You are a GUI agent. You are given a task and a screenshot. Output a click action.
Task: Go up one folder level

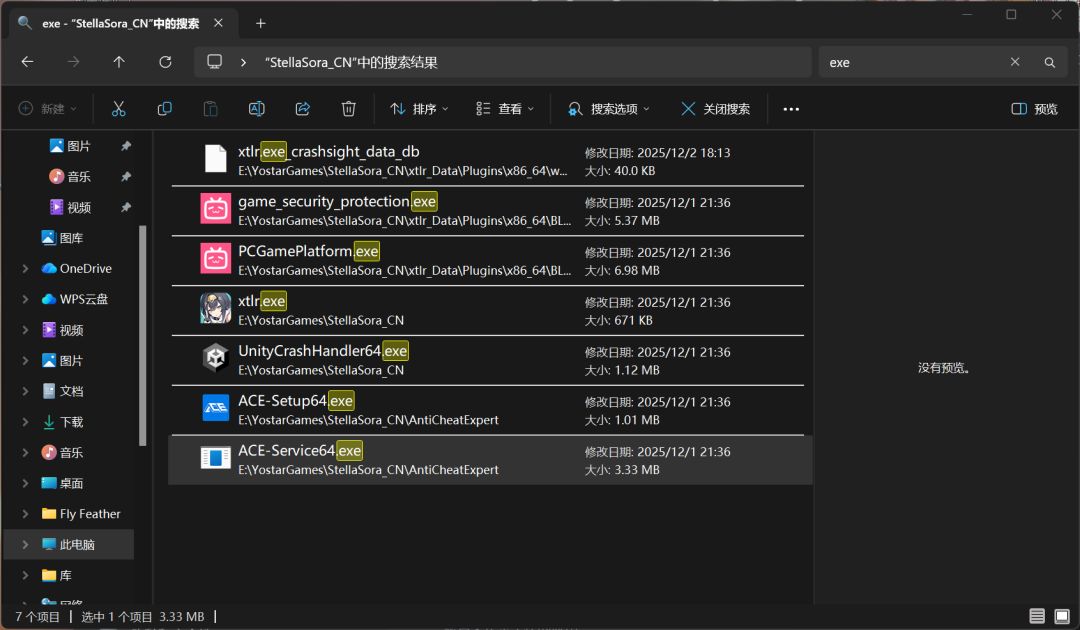[x=118, y=62]
